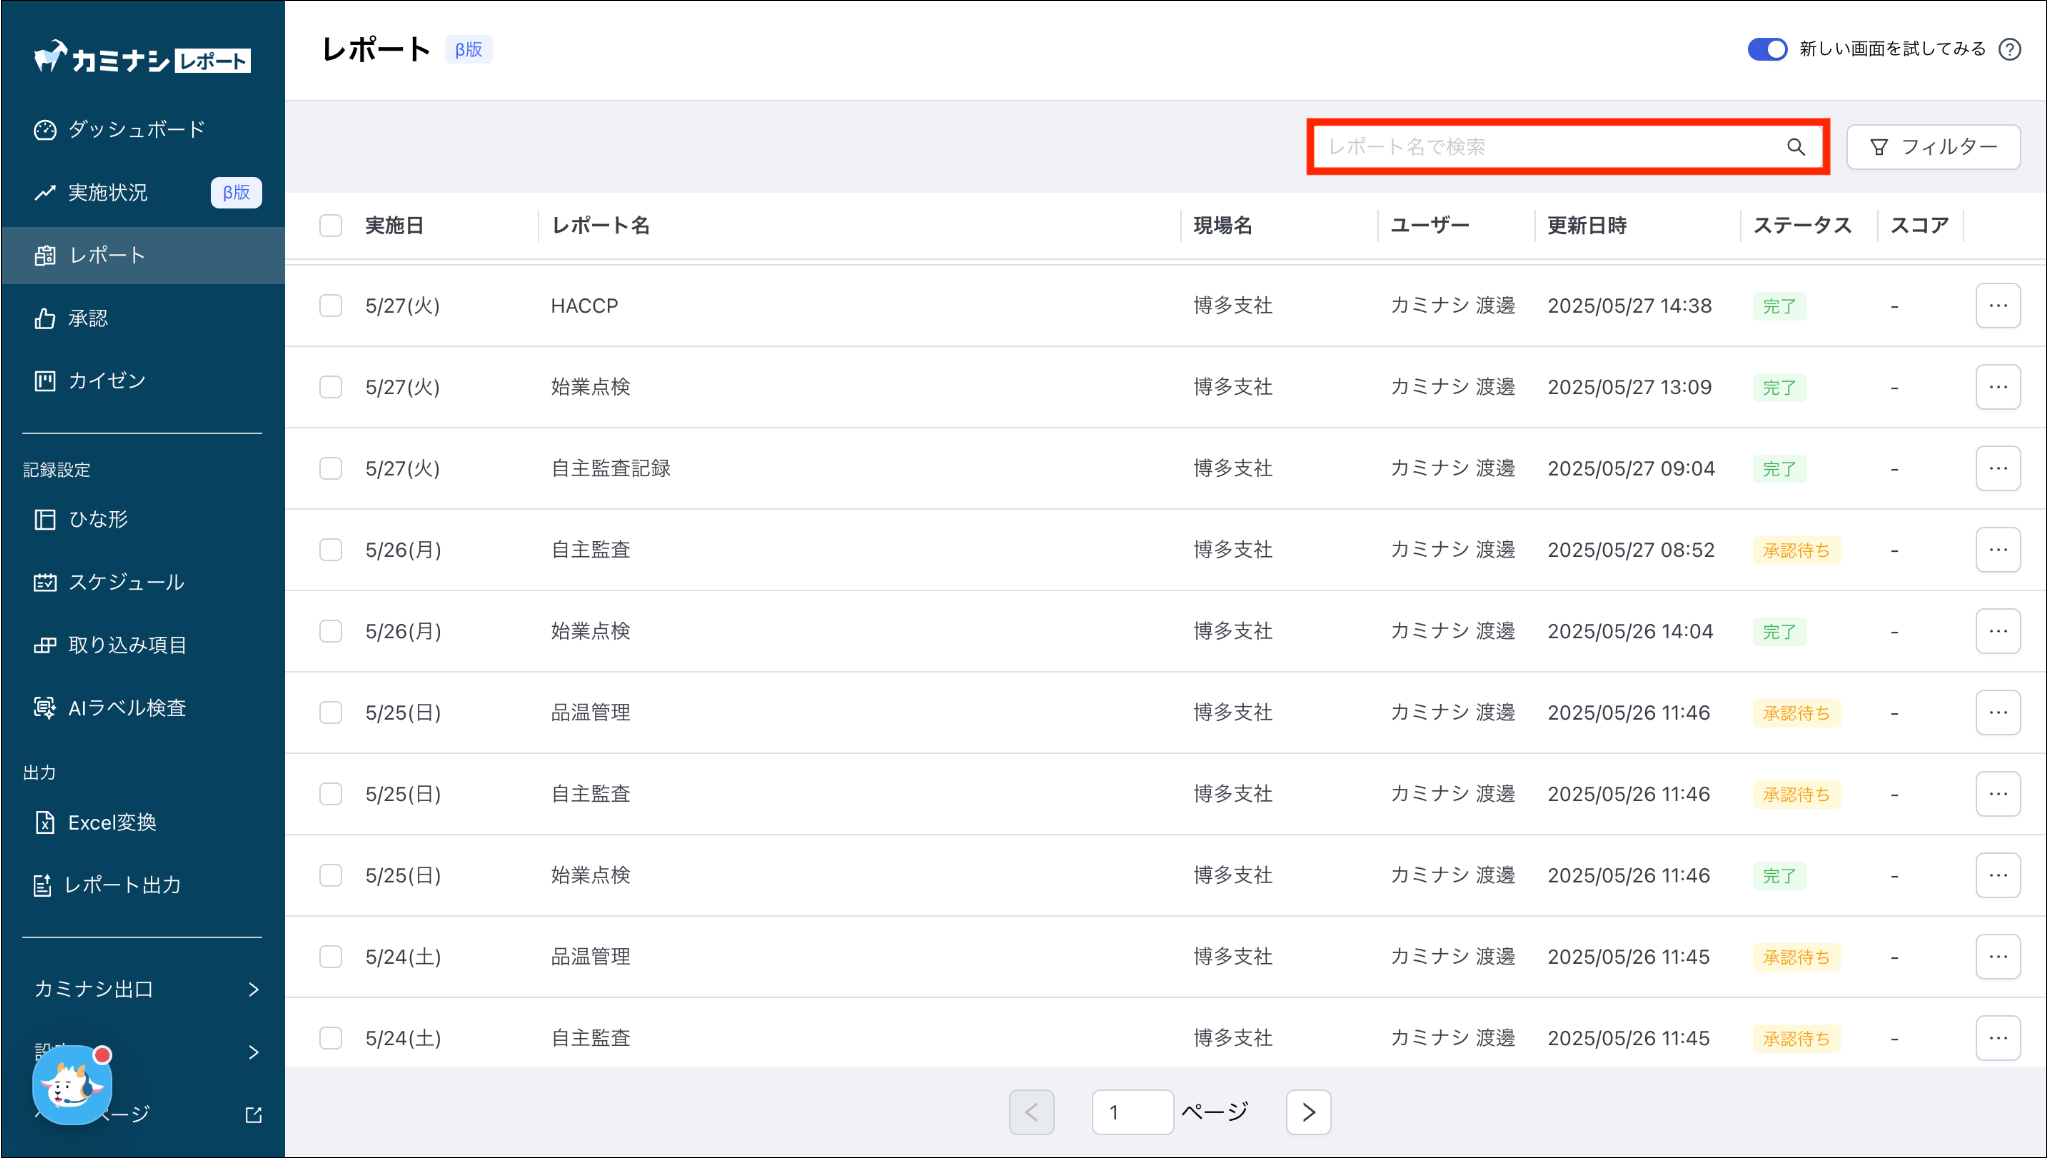
Task: Toggle 新しい画面を試してみる switch off
Action: (x=1767, y=49)
